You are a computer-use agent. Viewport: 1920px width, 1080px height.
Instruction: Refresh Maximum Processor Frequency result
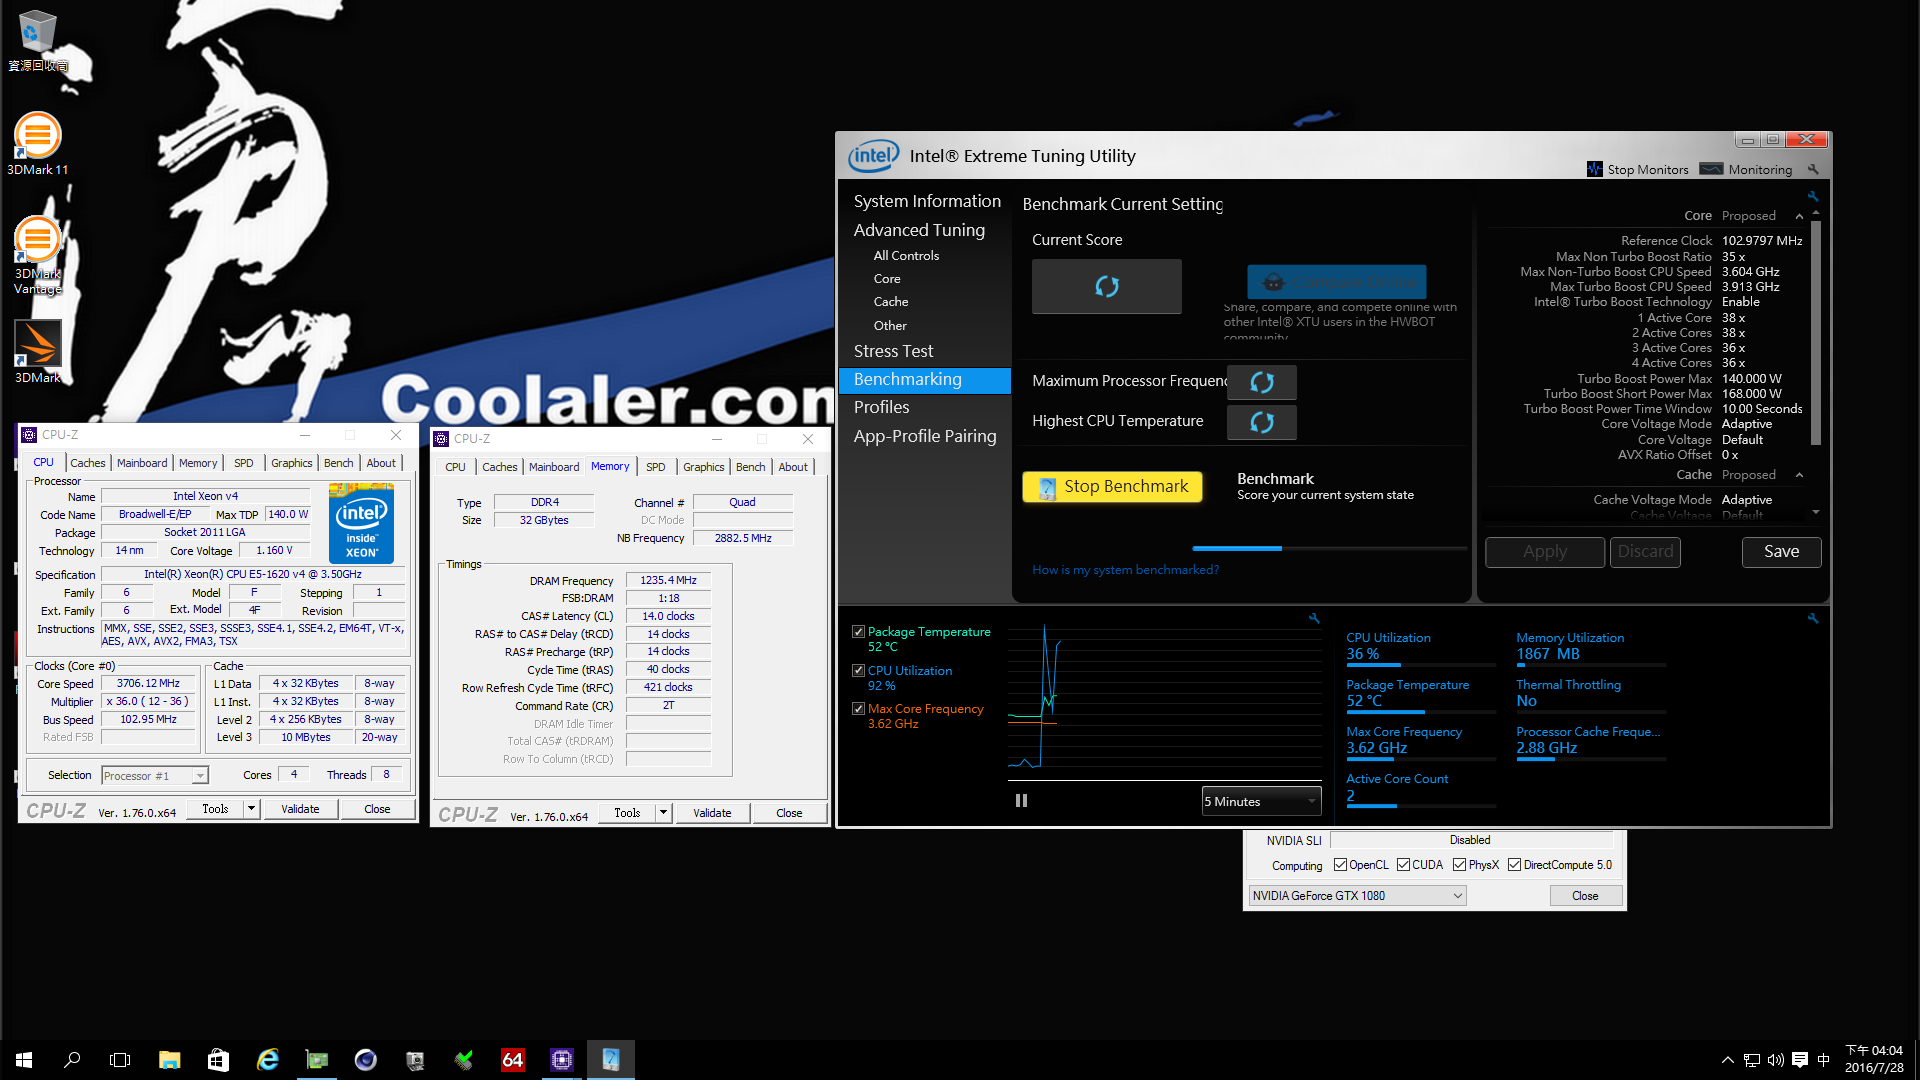(x=1261, y=382)
